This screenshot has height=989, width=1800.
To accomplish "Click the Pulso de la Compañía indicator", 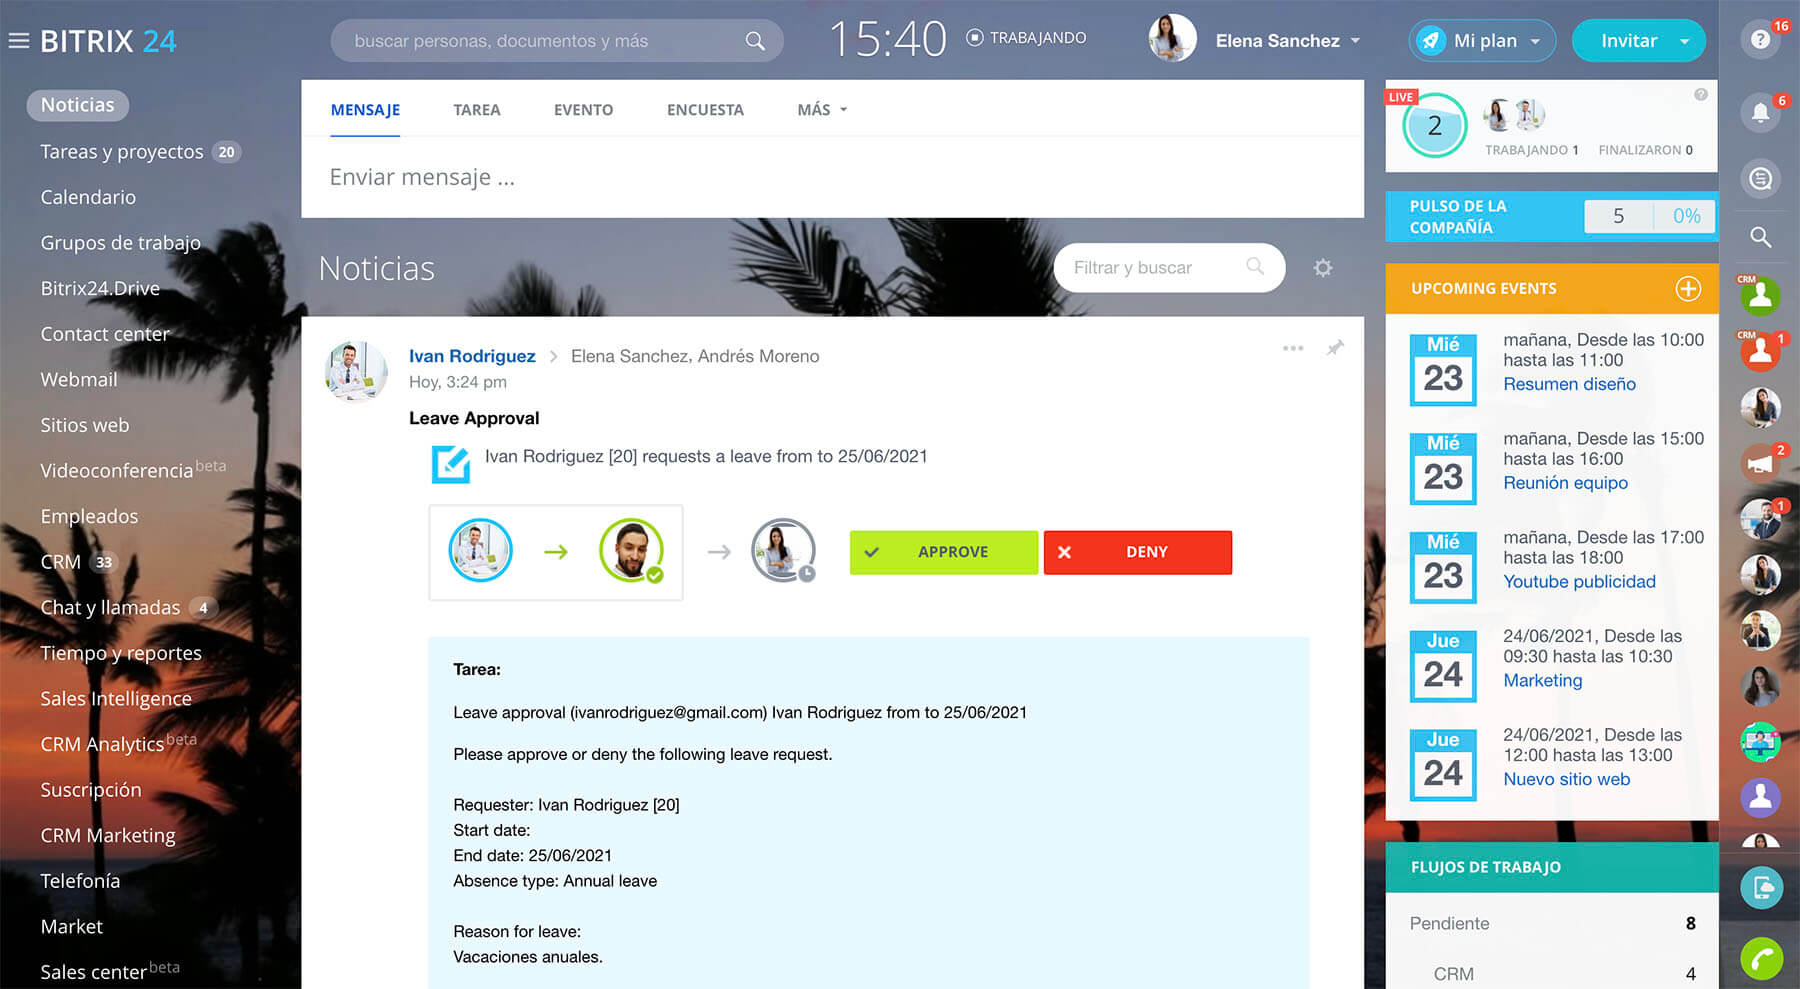I will [1550, 216].
